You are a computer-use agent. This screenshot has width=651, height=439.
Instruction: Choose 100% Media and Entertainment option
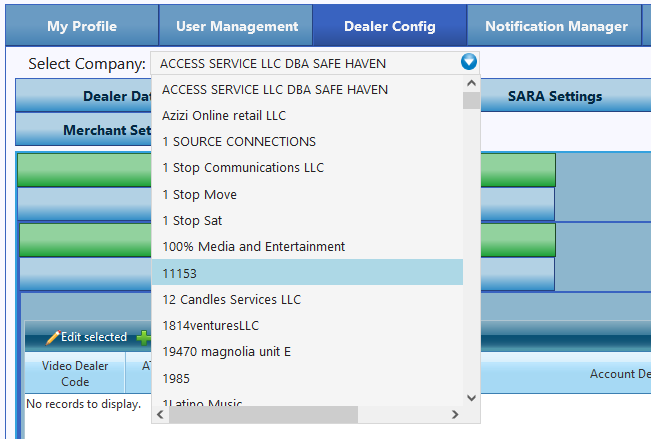click(x=253, y=246)
